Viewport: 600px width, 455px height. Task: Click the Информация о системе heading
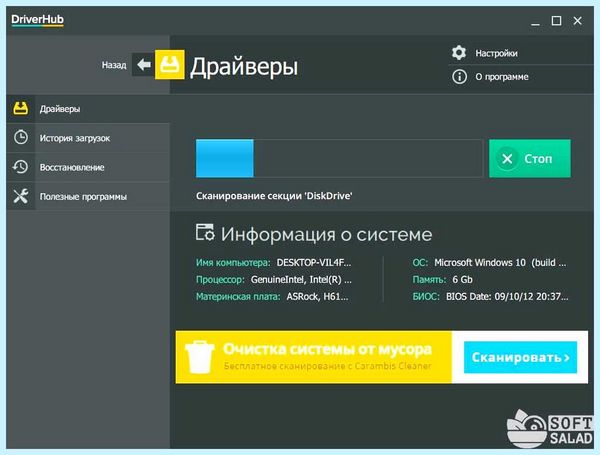[x=326, y=234]
